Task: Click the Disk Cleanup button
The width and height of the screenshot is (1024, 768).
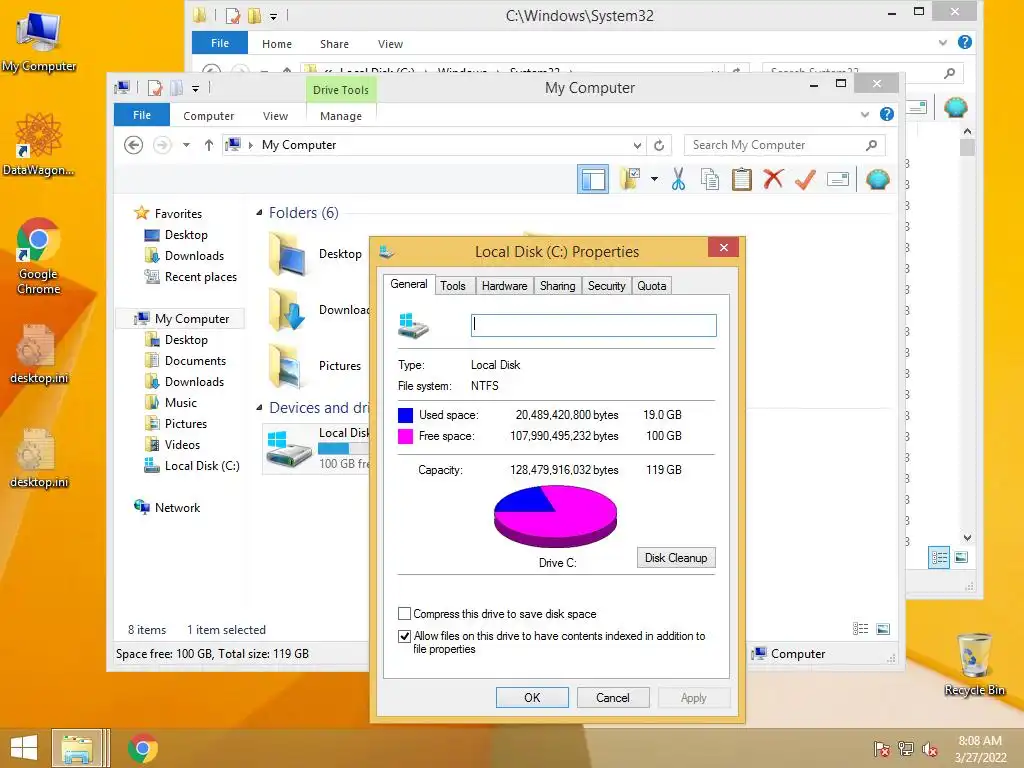Action: (676, 558)
